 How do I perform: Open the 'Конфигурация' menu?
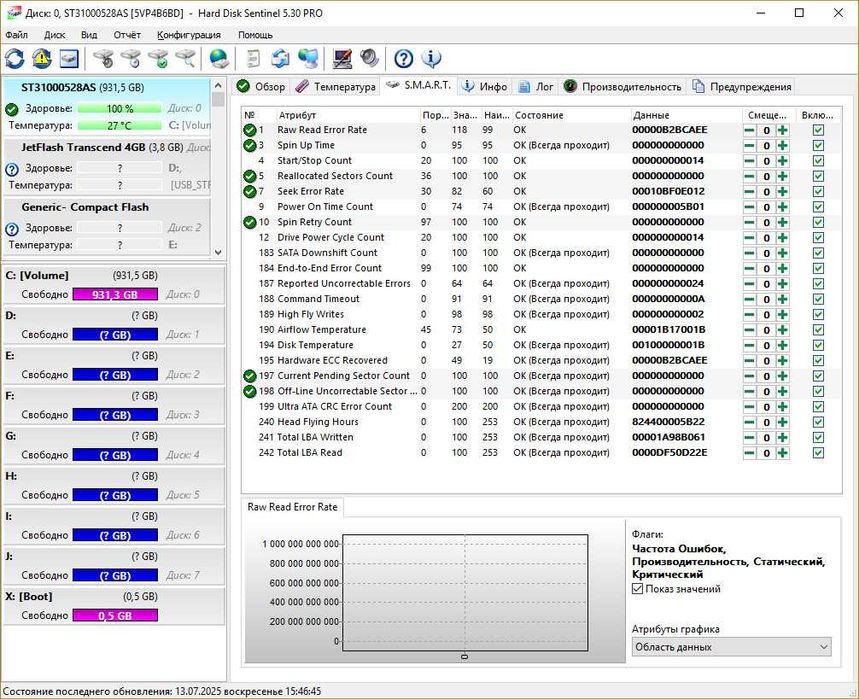tap(188, 35)
